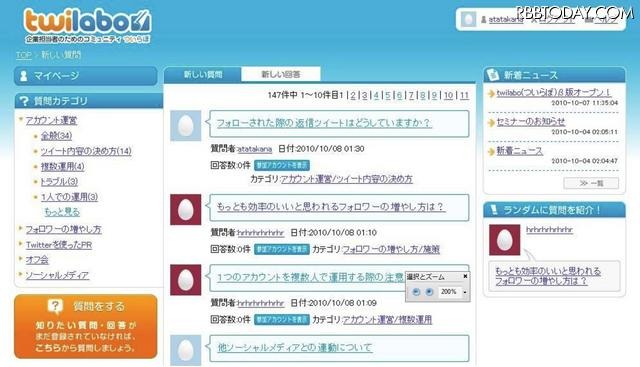Viewport: 640px width, 367px height.
Task: Open the アカウント運営 category
Action: [x=51, y=120]
